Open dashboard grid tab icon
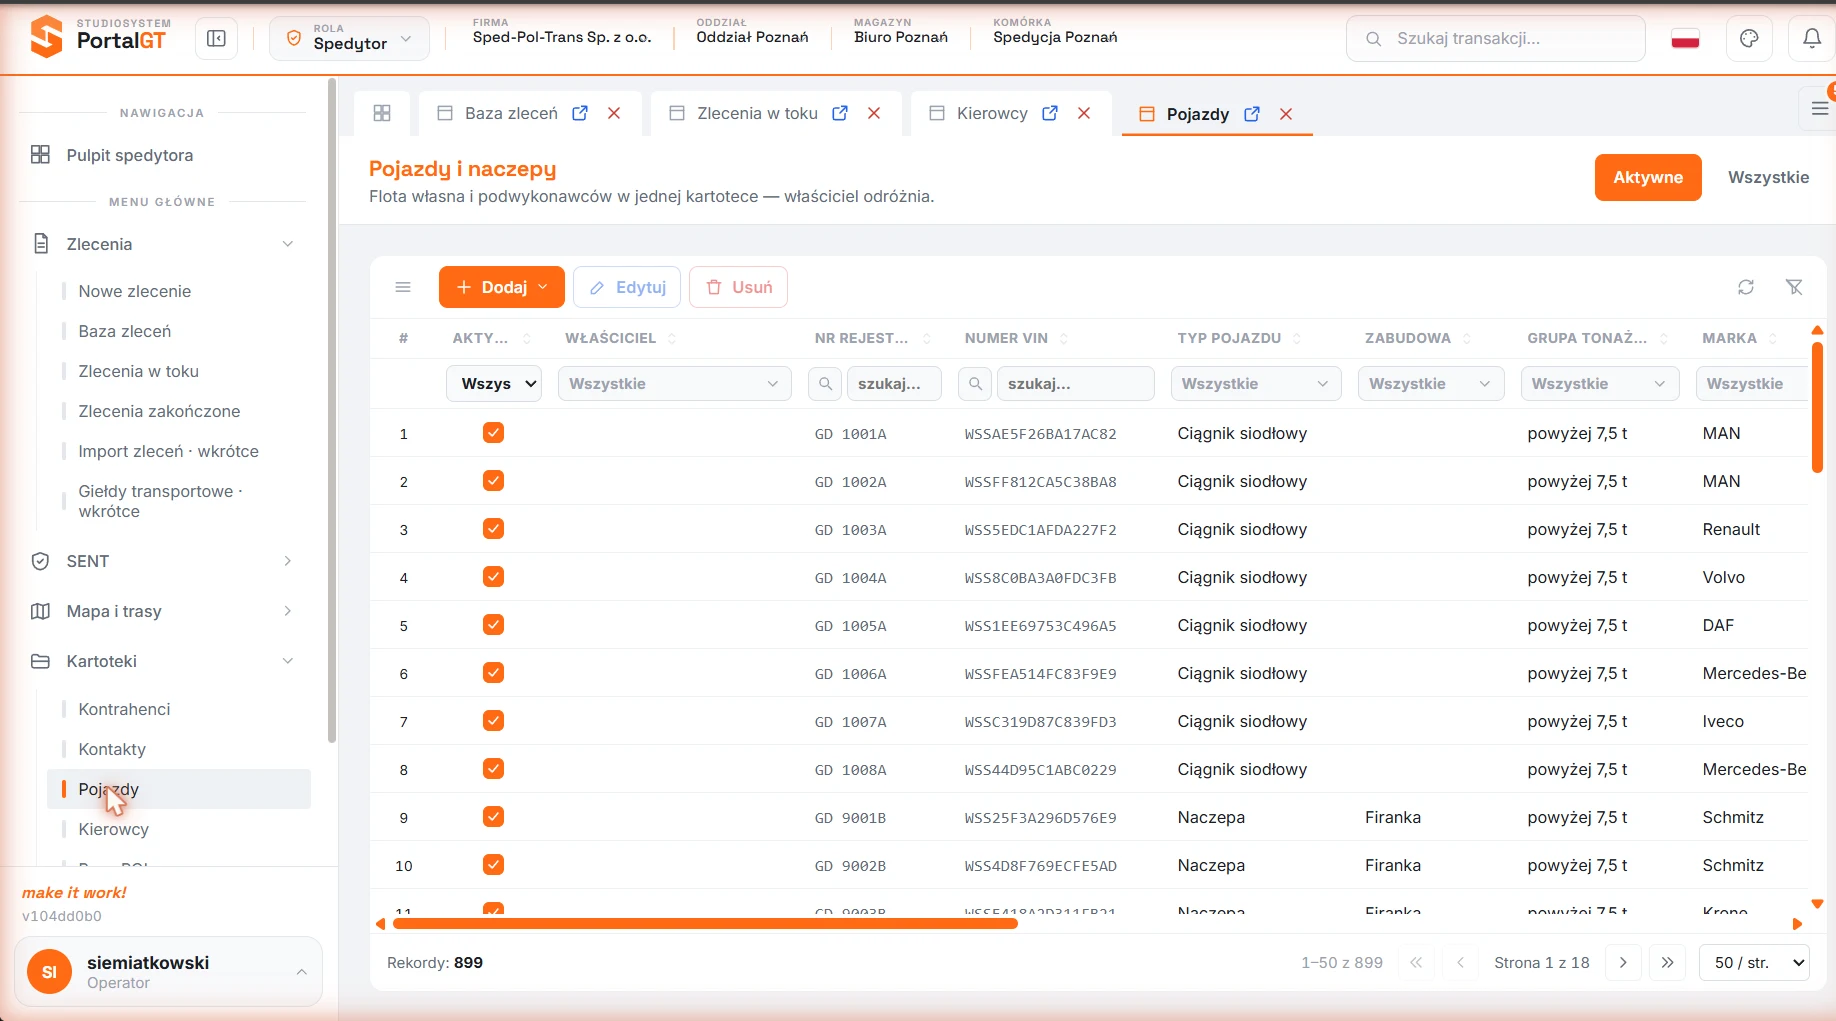Screen dimensions: 1836x1021 382,113
